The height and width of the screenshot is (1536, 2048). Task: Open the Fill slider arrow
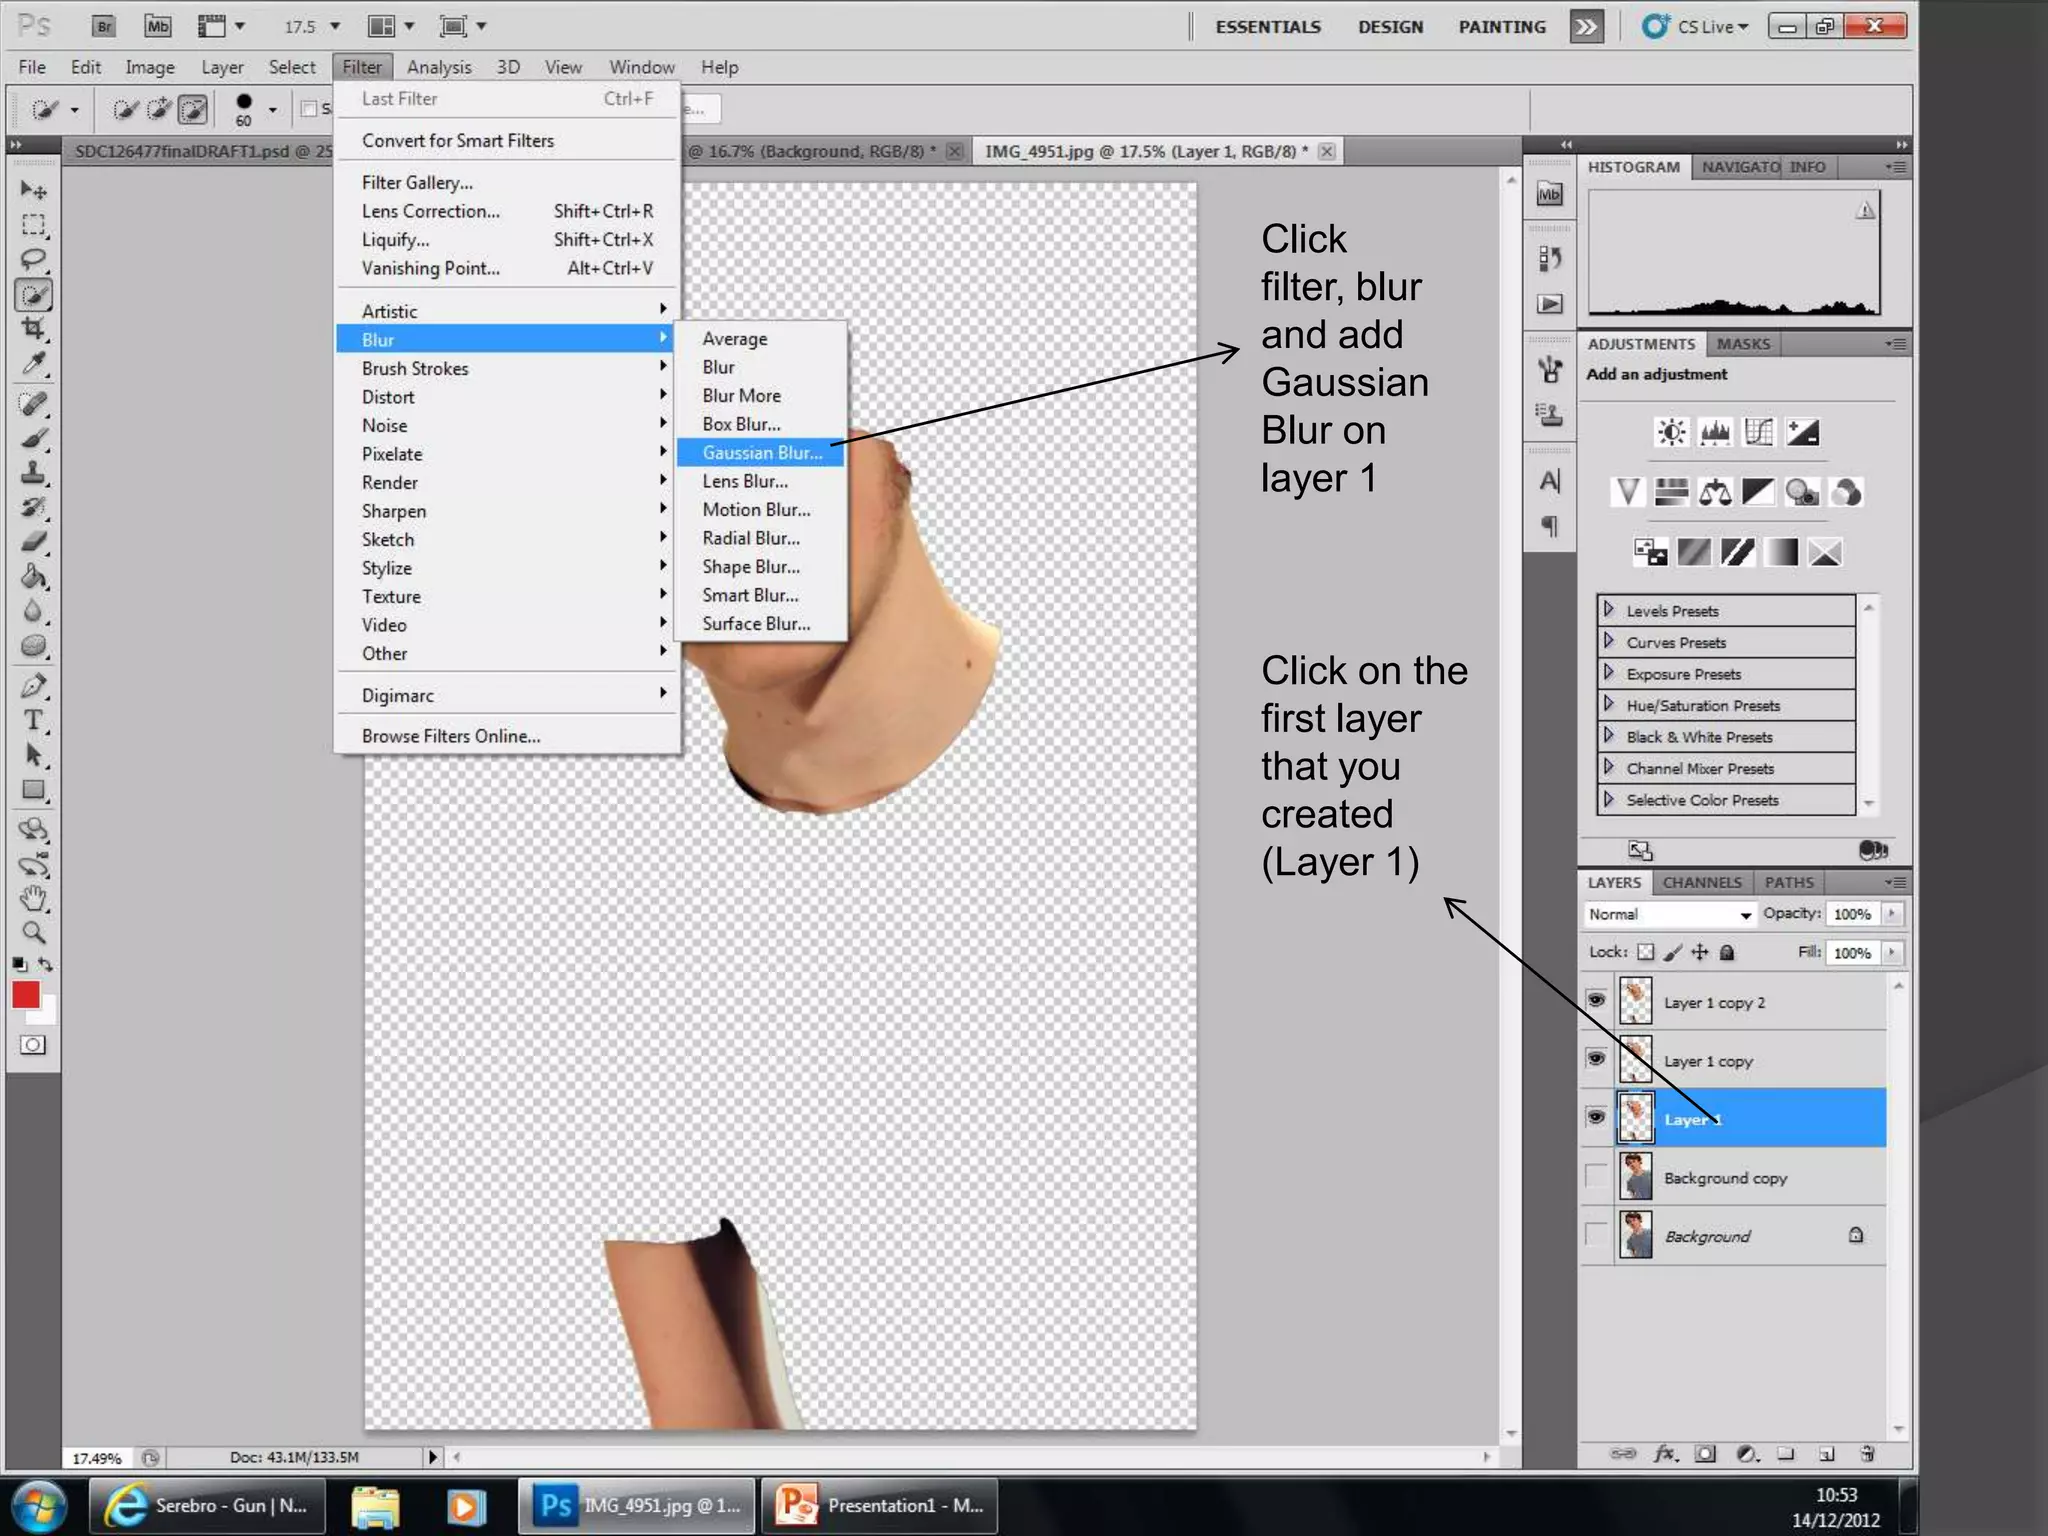point(1891,953)
